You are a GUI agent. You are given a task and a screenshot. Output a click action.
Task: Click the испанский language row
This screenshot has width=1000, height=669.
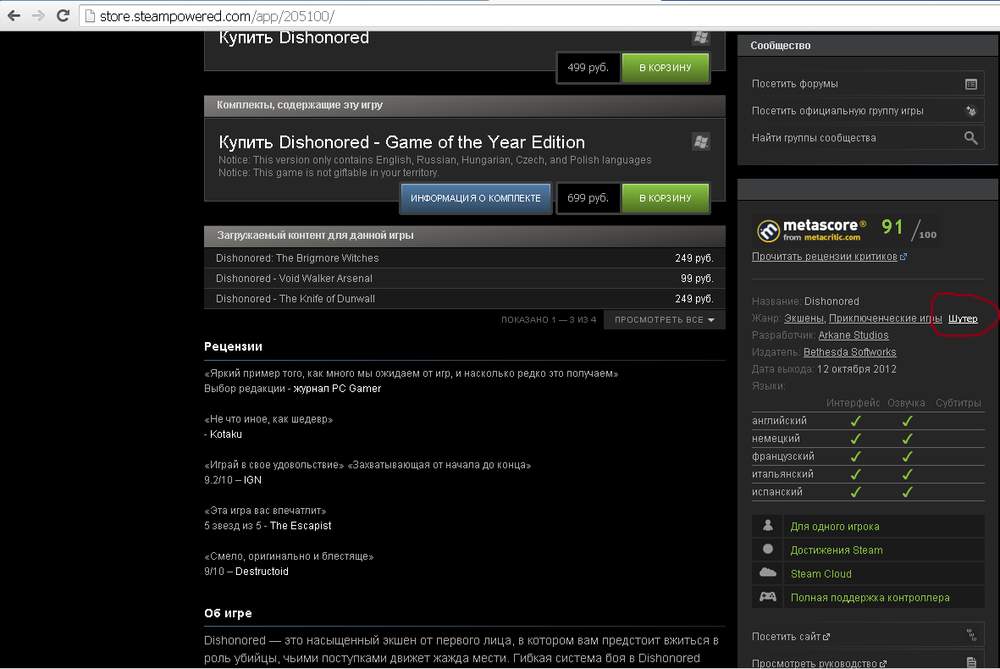867,492
